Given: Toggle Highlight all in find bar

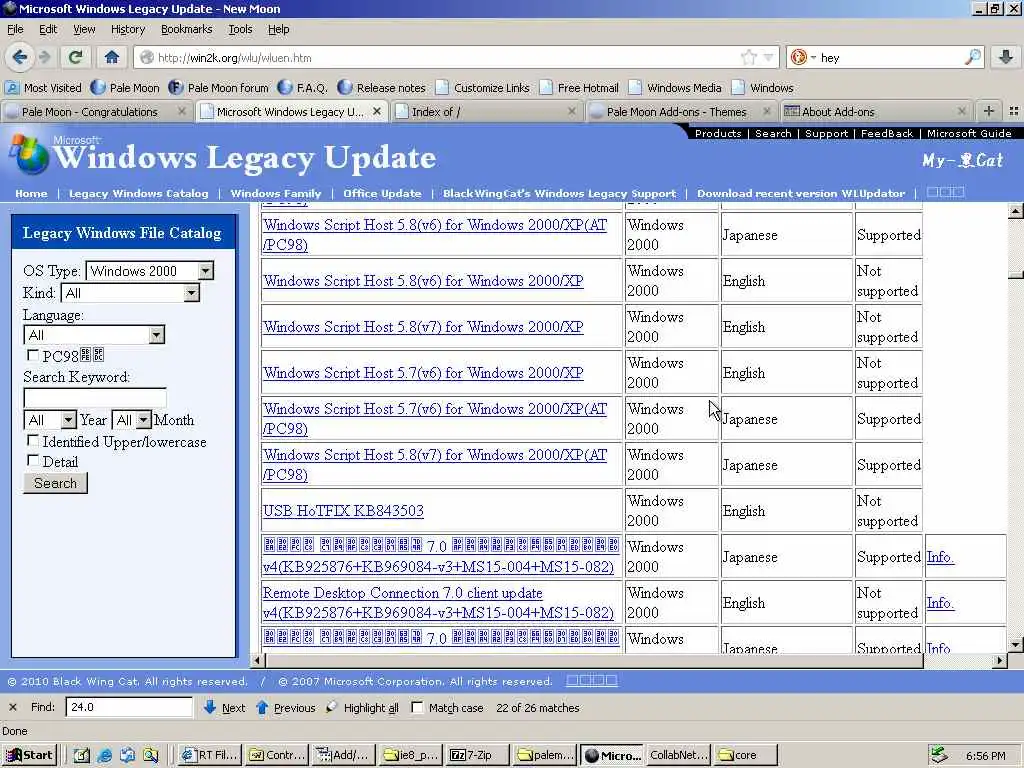Looking at the screenshot, I should pyautogui.click(x=363, y=707).
